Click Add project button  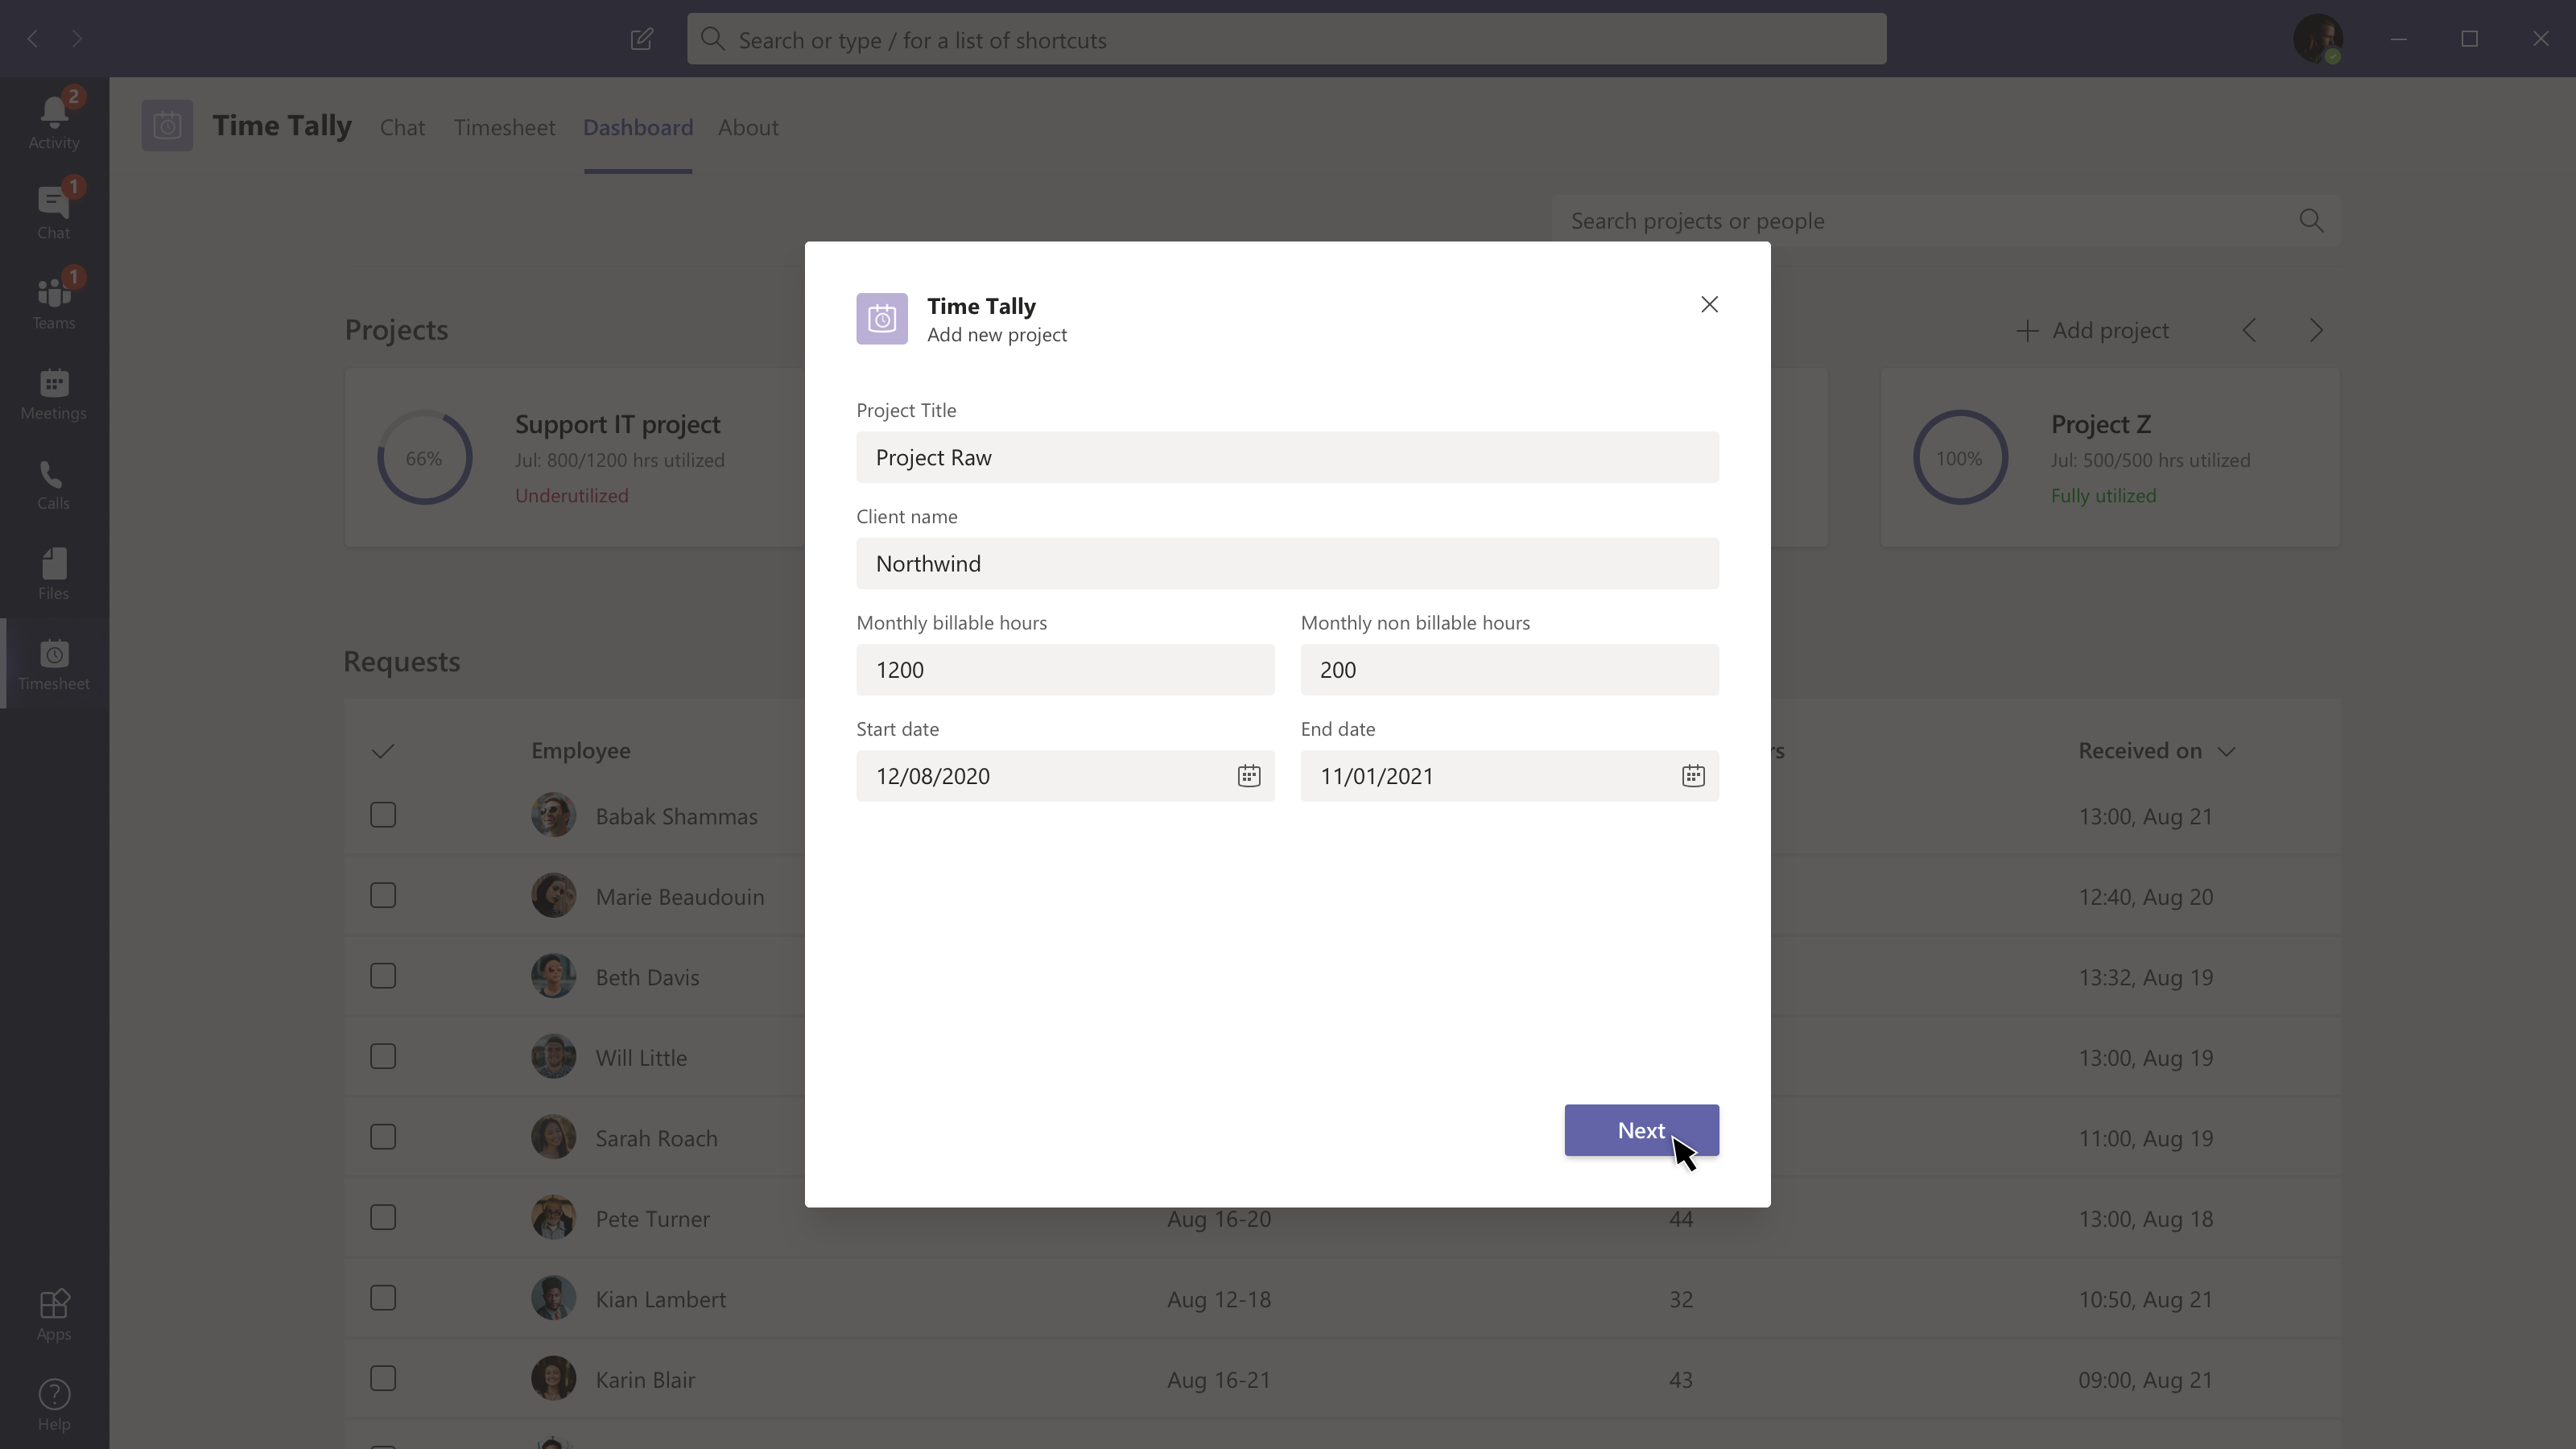point(2092,331)
